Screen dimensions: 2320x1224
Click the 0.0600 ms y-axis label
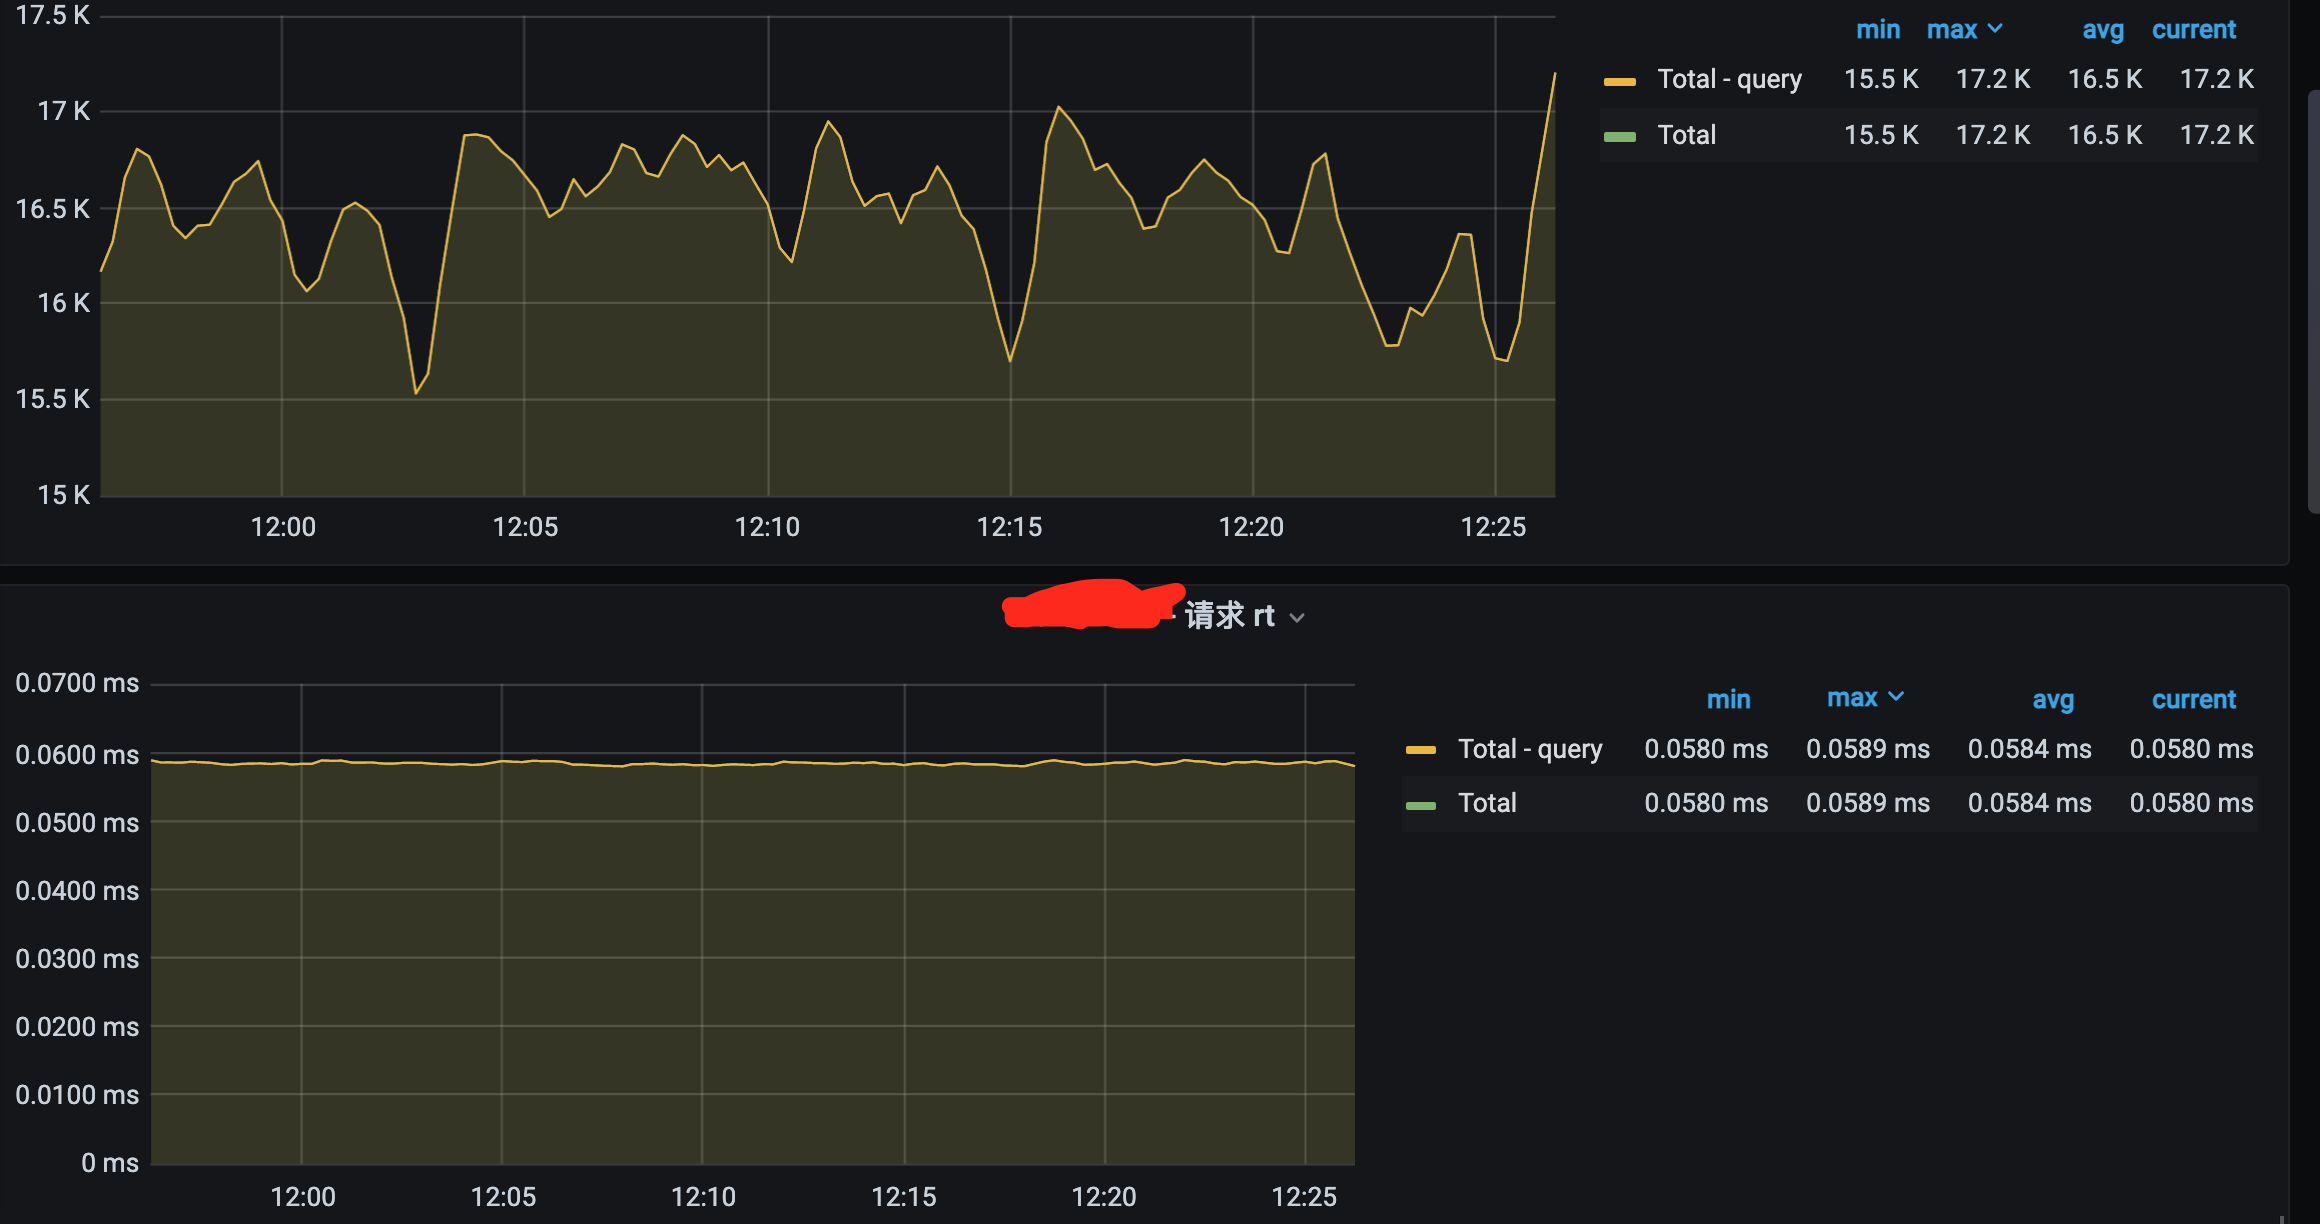[x=77, y=755]
